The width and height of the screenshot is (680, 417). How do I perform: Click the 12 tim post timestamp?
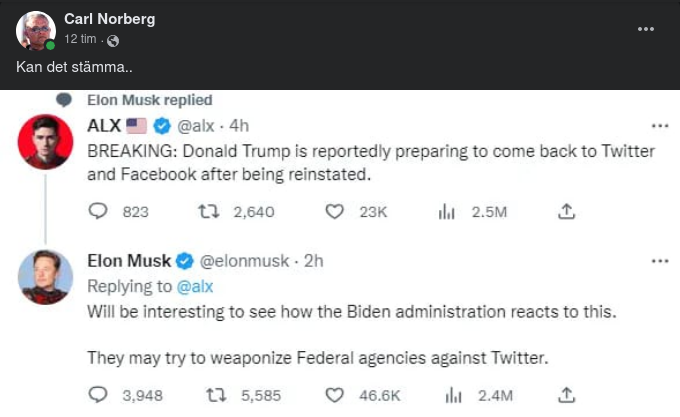point(80,39)
